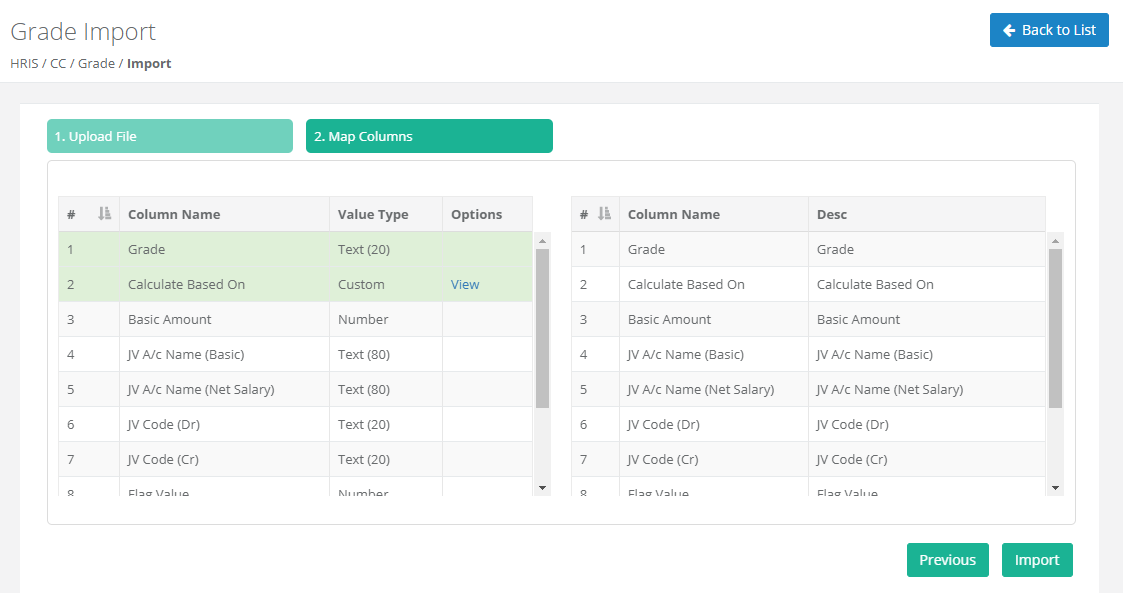Viewport: 1123px width, 593px height.
Task: Open the Upload File step tab
Action: tap(170, 136)
